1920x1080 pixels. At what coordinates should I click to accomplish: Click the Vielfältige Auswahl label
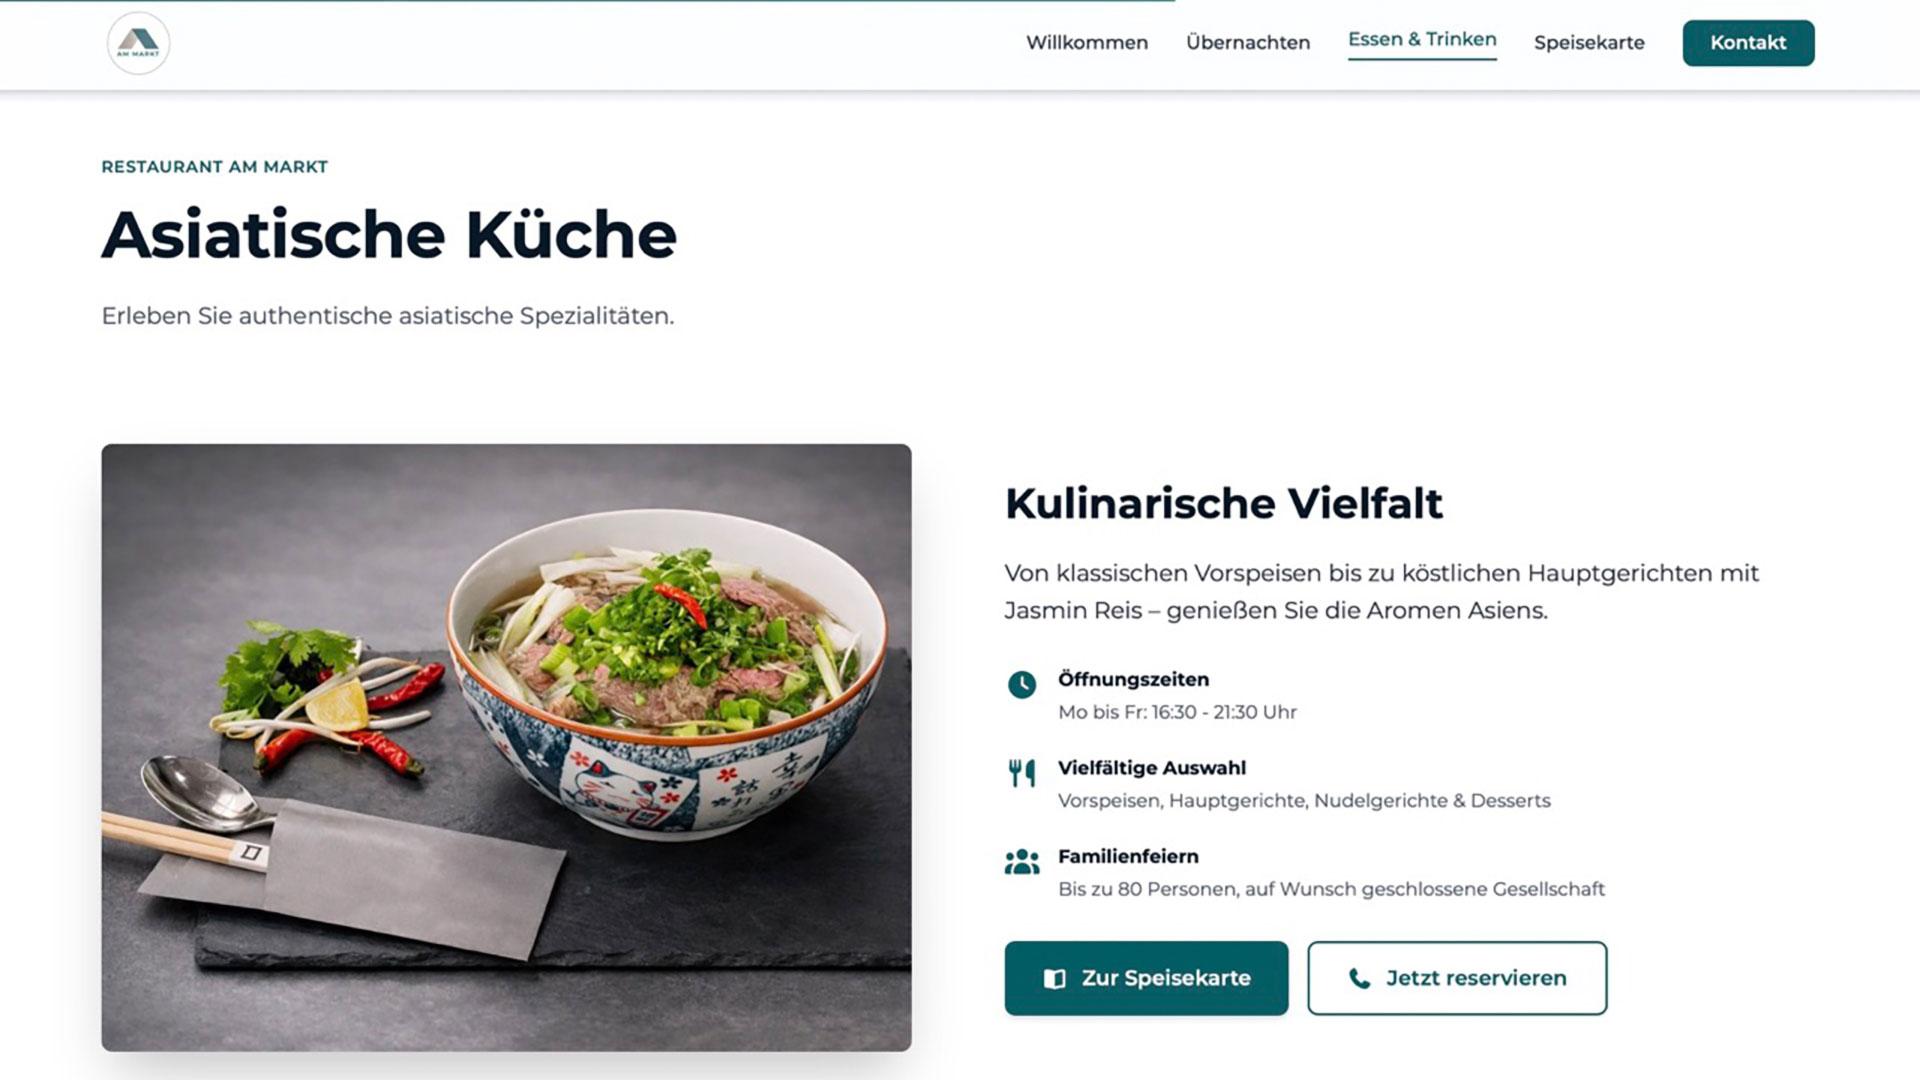point(1152,768)
